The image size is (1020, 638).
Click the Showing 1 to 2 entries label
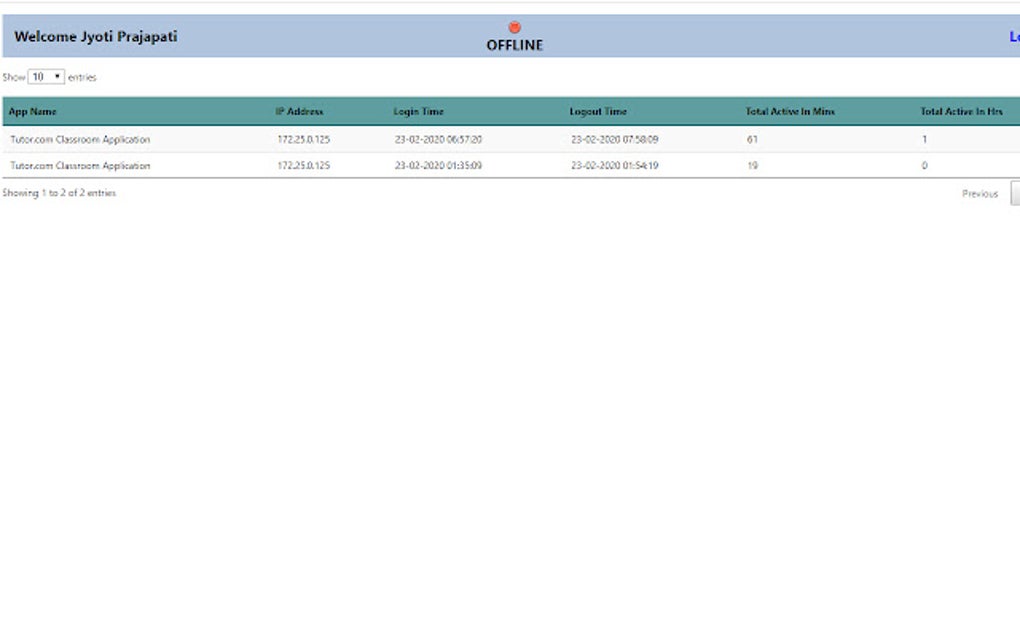tap(60, 192)
